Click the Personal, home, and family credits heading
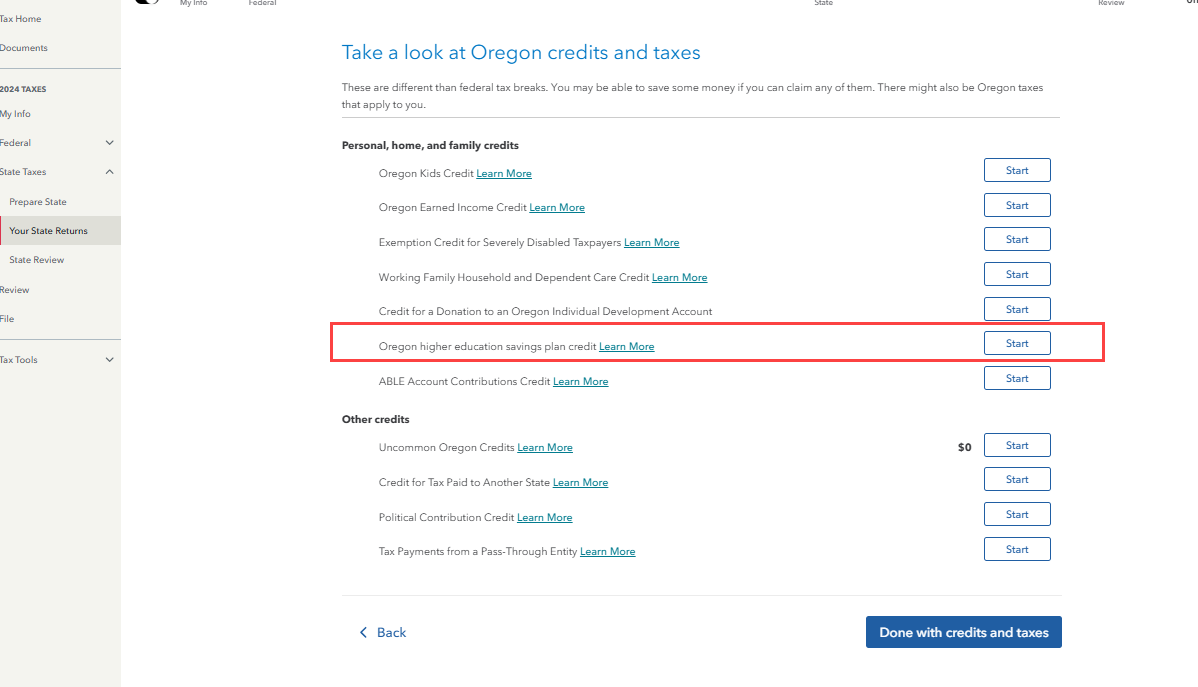This screenshot has width=1198, height=687. (430, 145)
